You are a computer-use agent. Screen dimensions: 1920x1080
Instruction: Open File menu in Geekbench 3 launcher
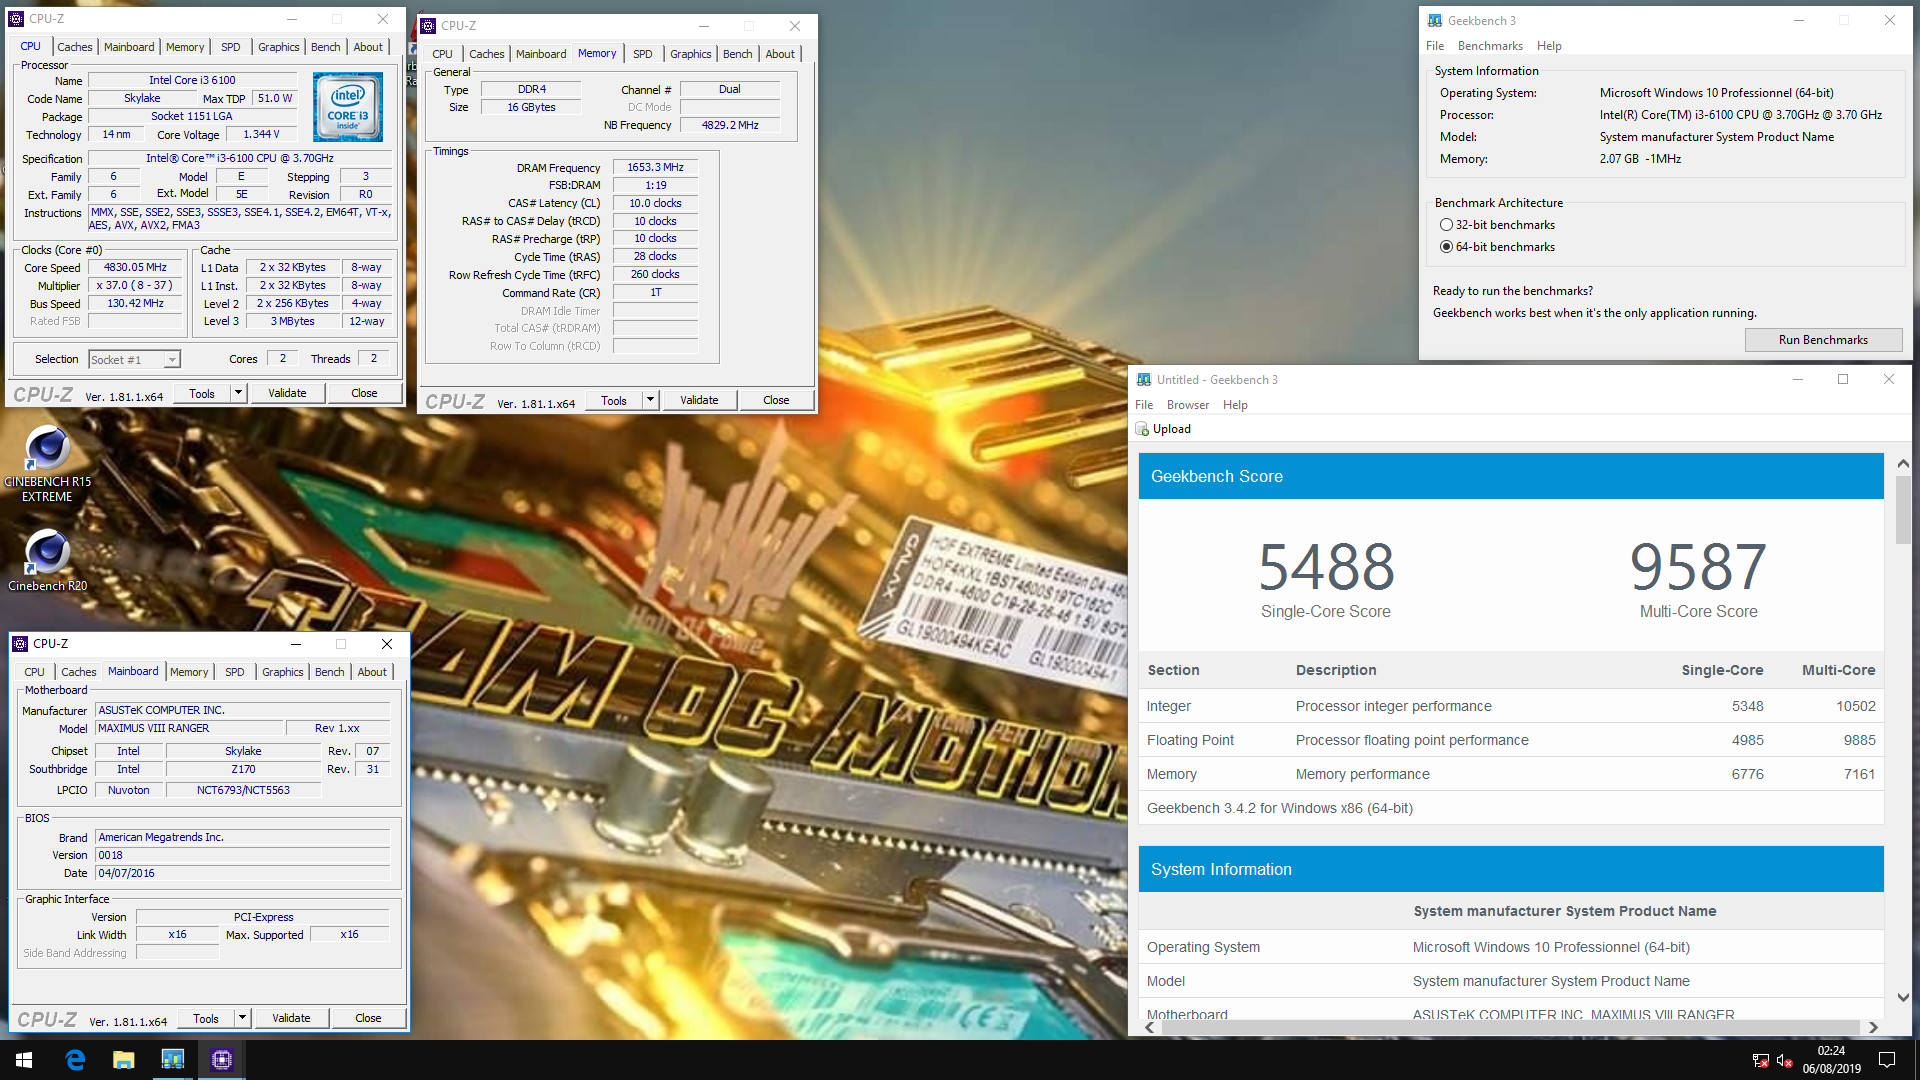tap(1435, 46)
